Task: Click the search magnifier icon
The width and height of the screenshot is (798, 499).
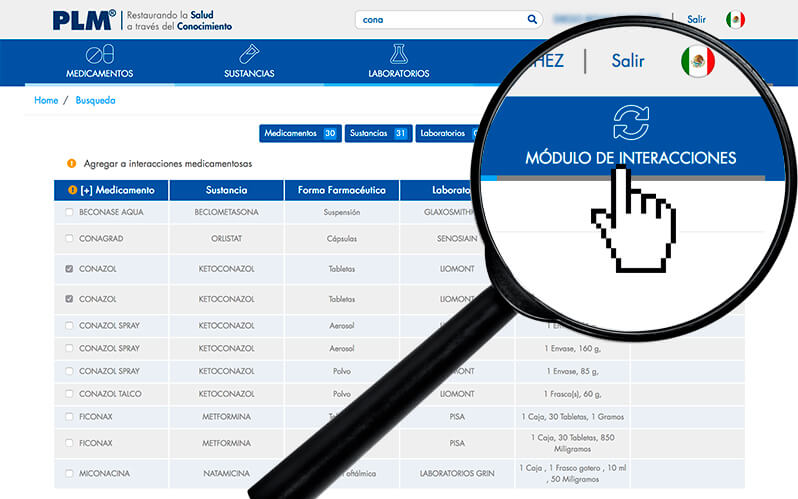Action: [x=532, y=19]
